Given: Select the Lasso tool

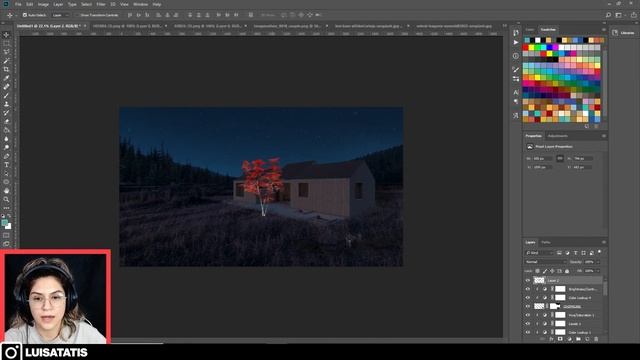Looking at the screenshot, I should click(x=6, y=52).
